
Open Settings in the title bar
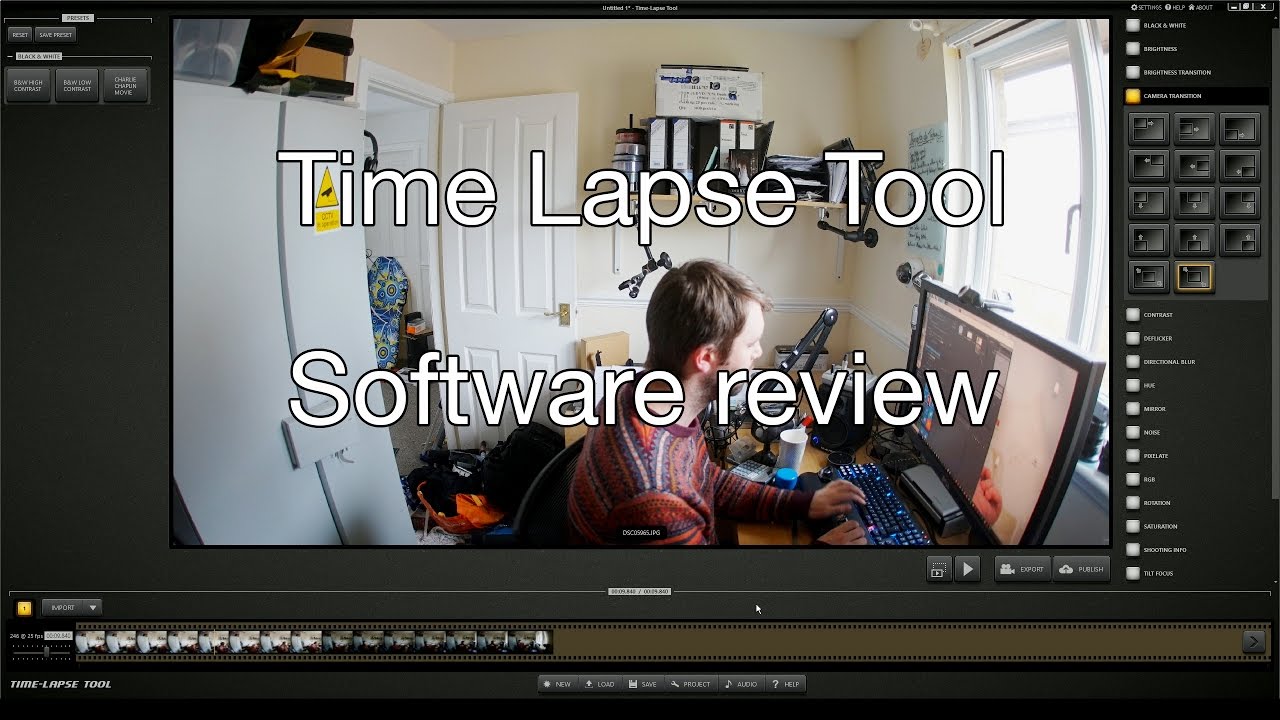[x=1147, y=7]
